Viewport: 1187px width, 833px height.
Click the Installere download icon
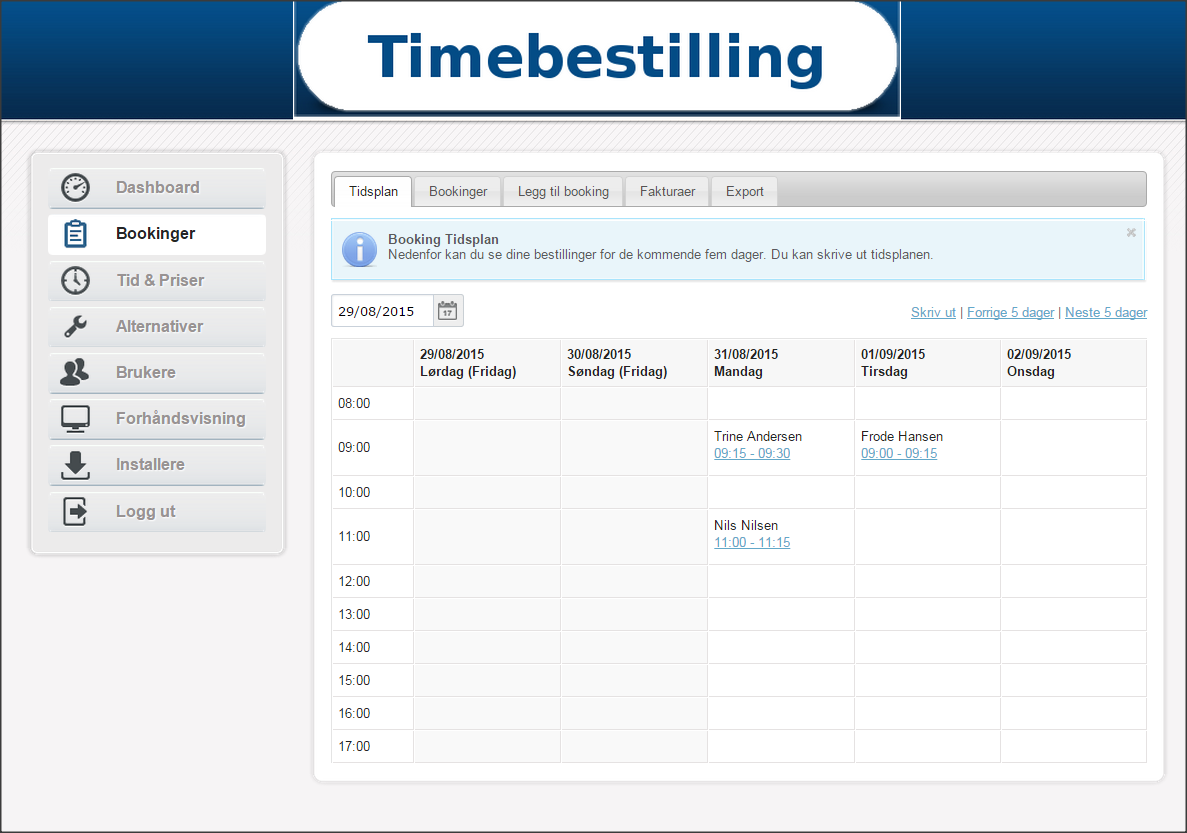click(76, 465)
